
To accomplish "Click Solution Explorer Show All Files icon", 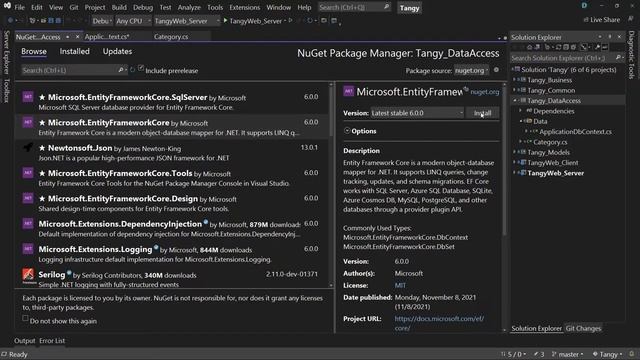I will (x=573, y=47).
